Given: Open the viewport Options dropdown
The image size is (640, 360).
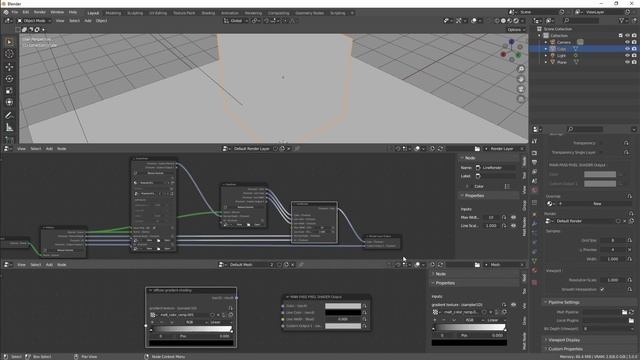Looking at the screenshot, I should click(x=516, y=29).
